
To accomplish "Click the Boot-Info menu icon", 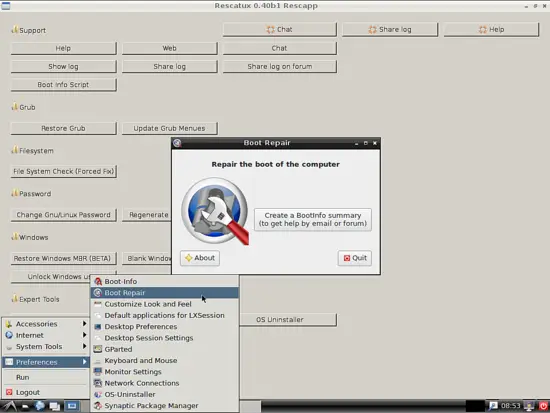I will 98,281.
